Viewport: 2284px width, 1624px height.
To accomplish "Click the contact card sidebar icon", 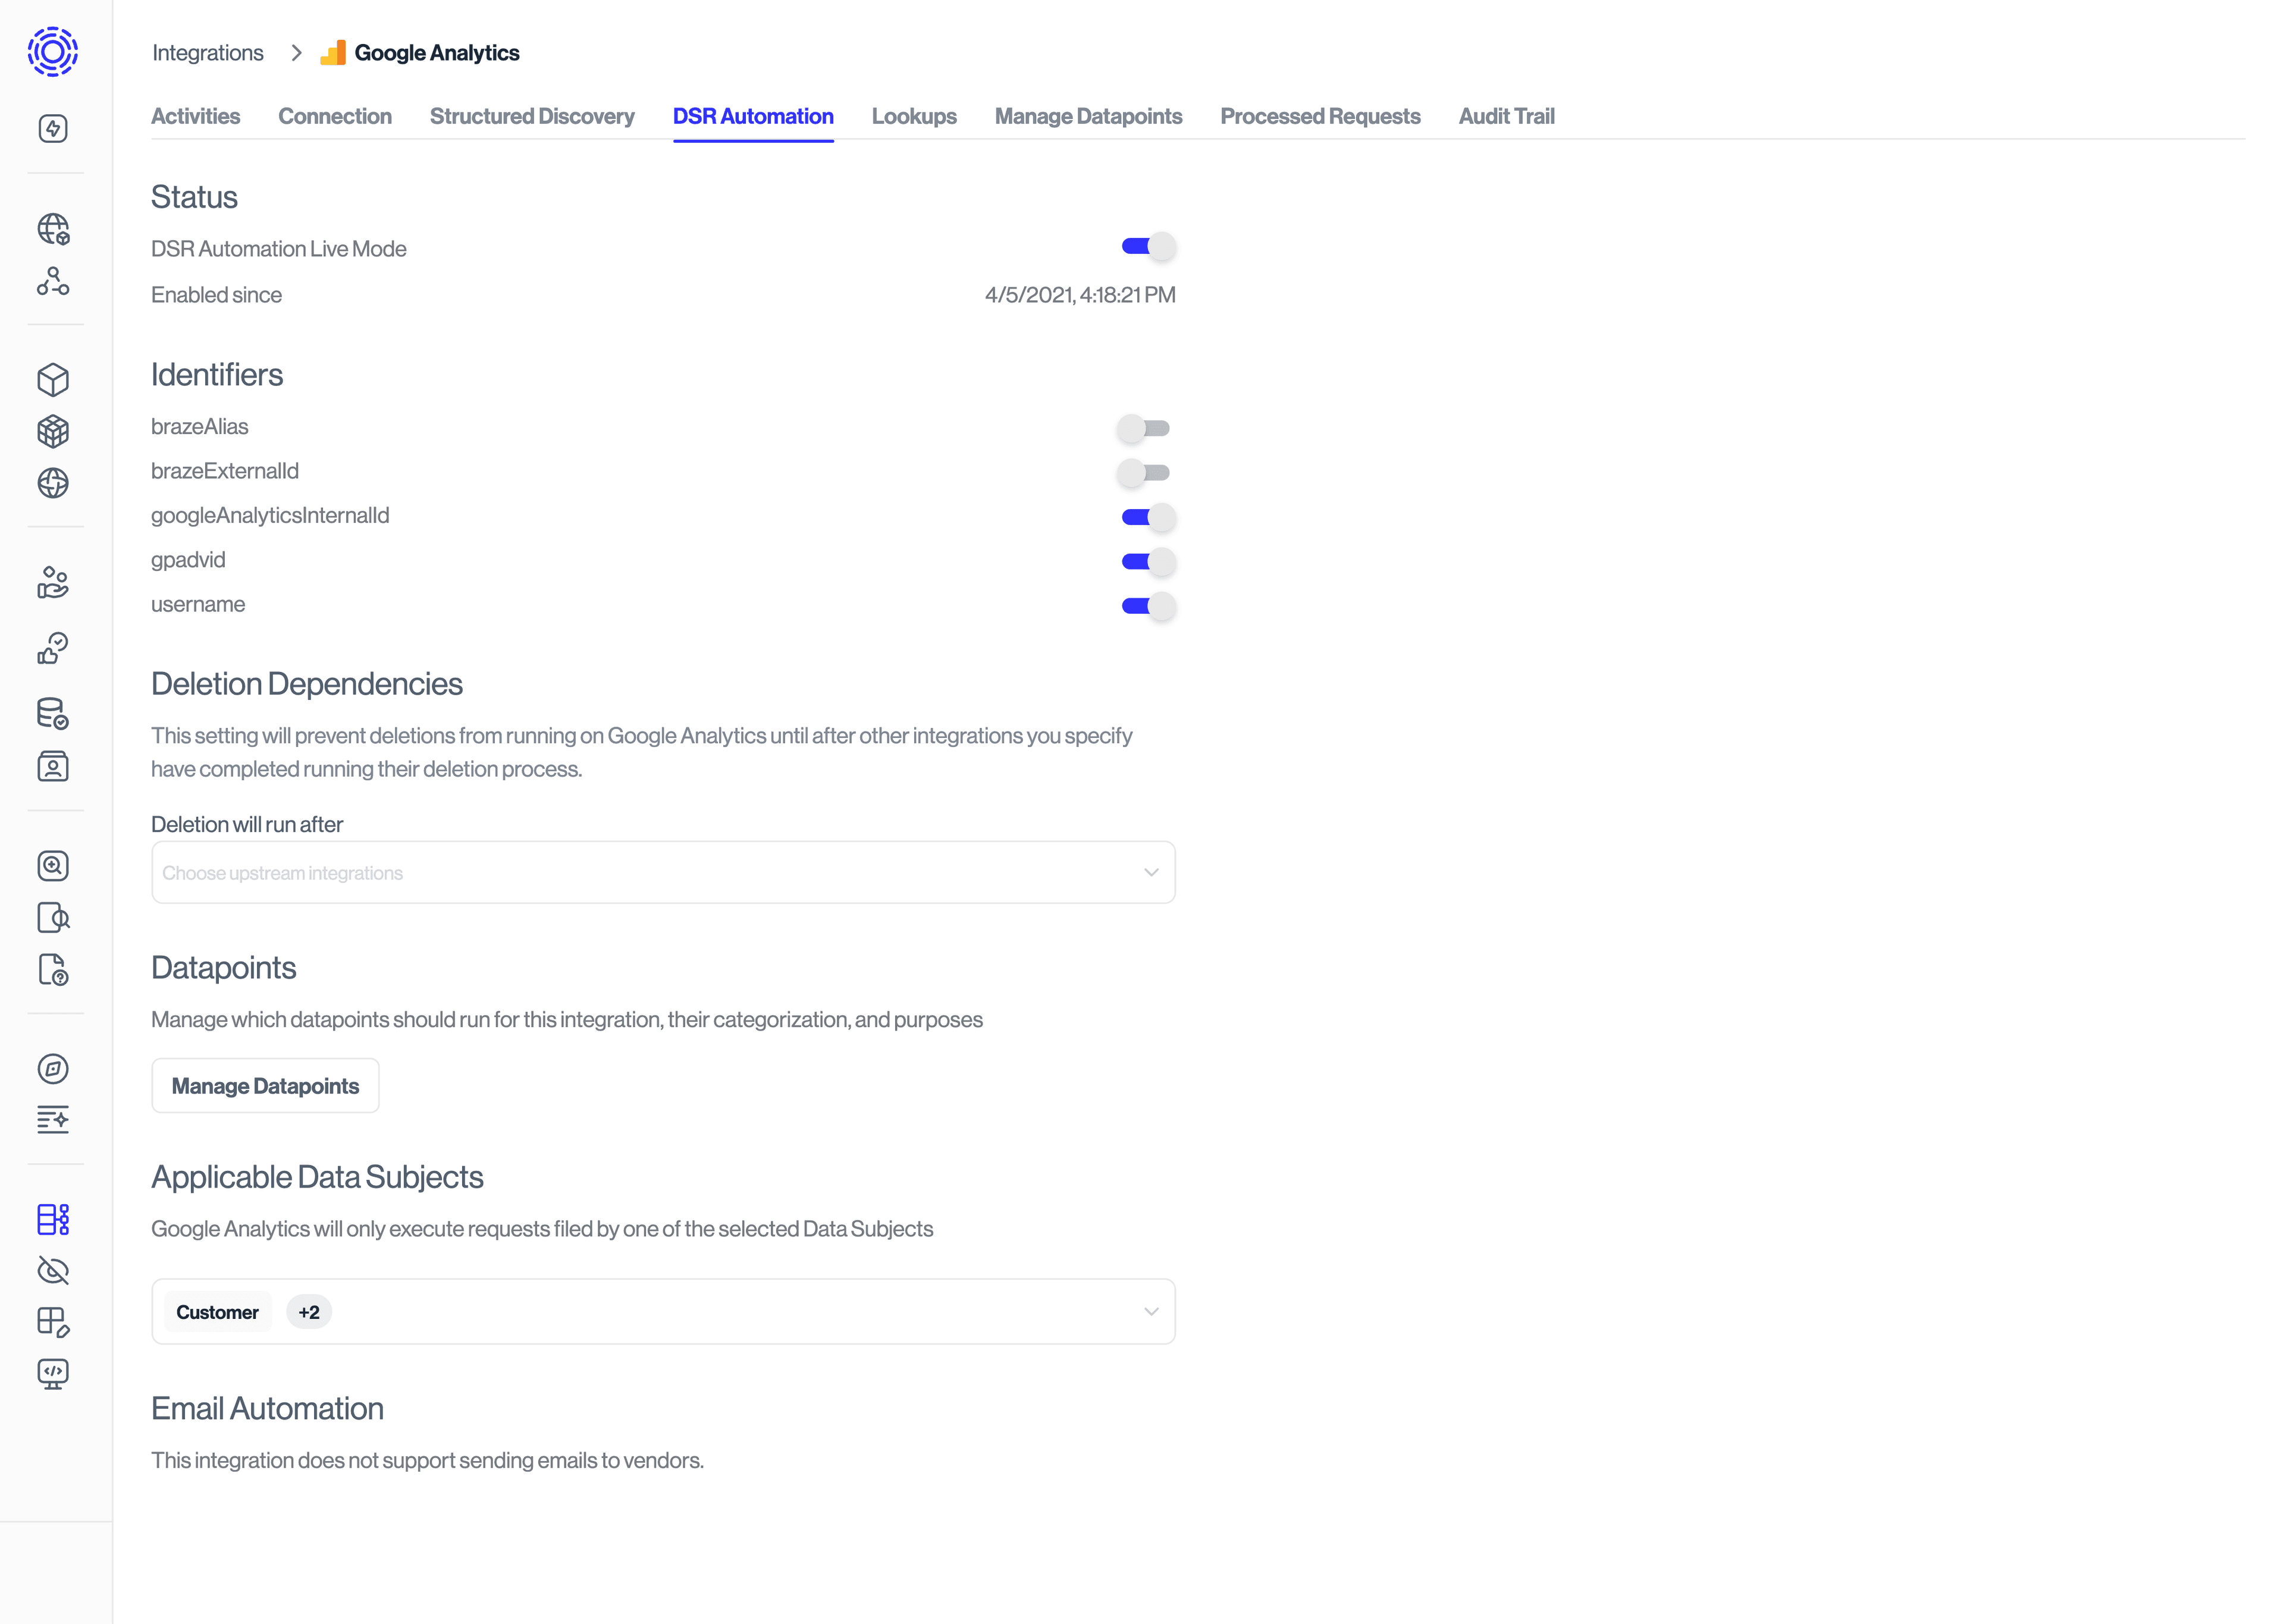I will pos(53,767).
